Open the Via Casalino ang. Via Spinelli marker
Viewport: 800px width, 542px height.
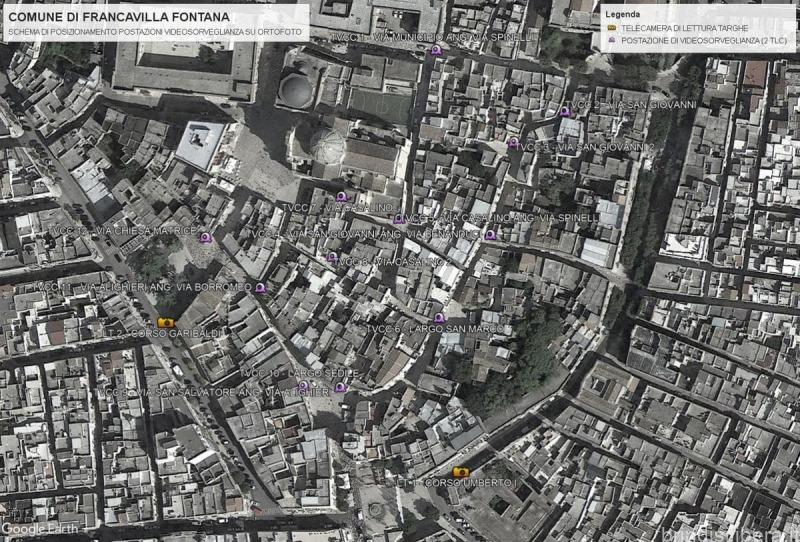click(399, 219)
